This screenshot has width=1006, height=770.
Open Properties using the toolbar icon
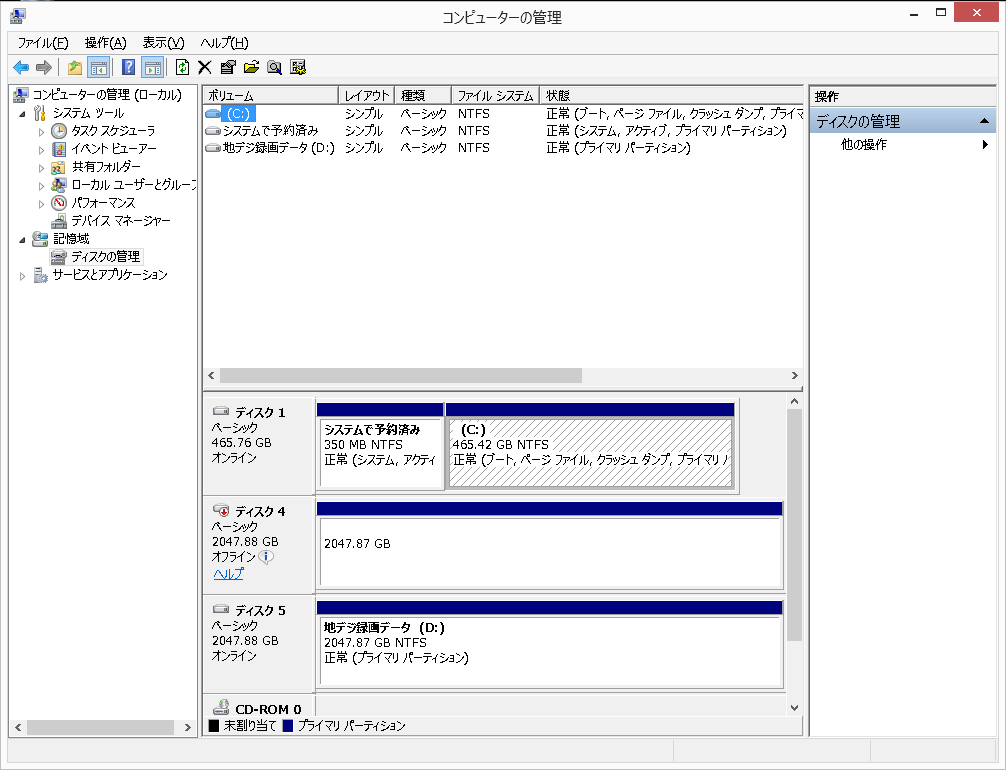228,67
